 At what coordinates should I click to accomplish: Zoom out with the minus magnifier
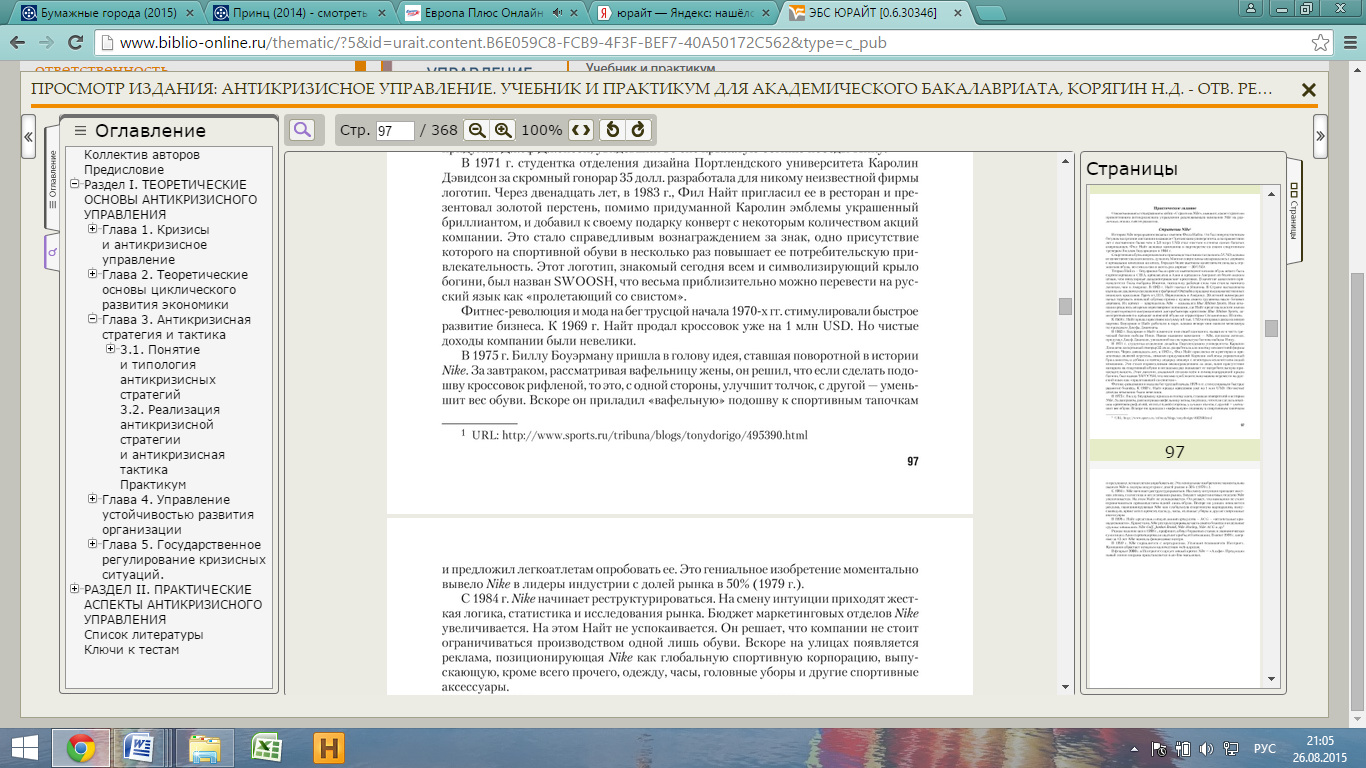[477, 130]
